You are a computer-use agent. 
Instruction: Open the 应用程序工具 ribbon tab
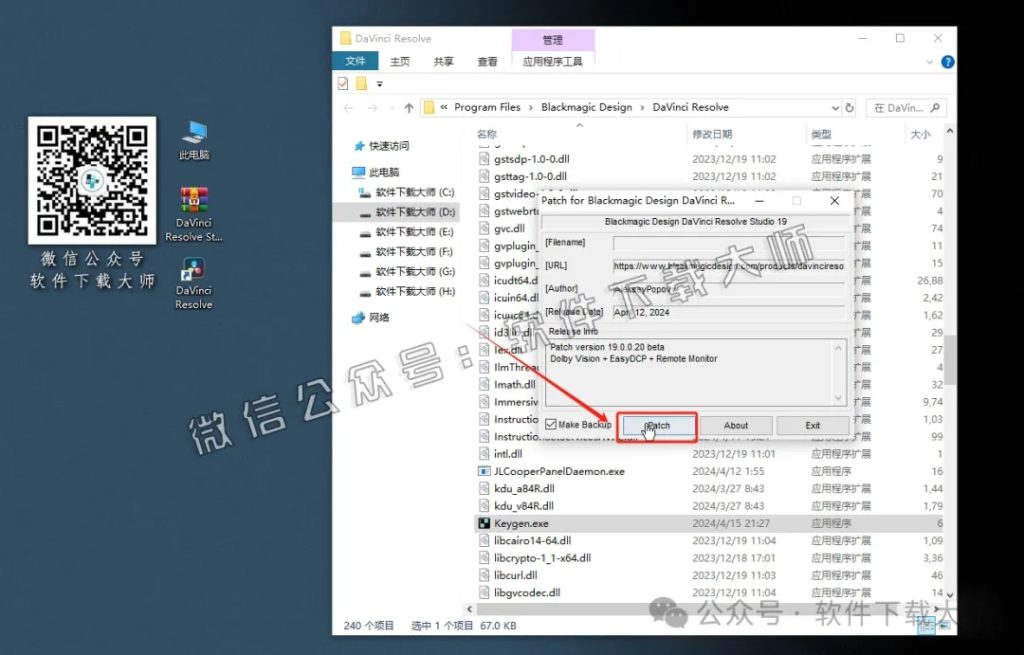pos(553,61)
